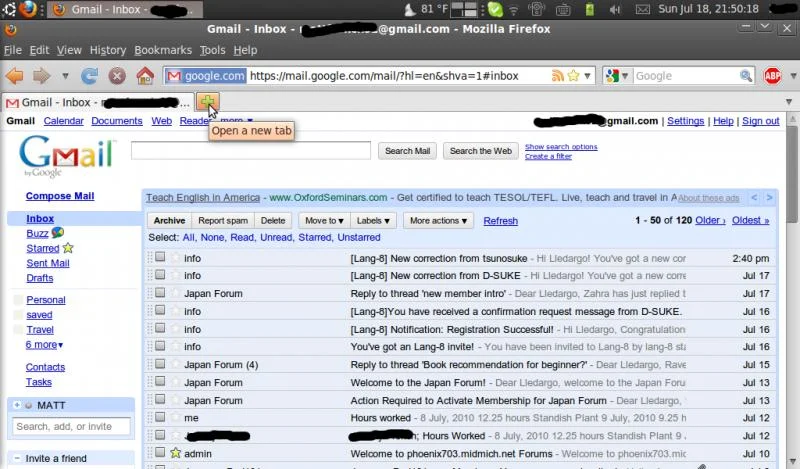800x469 pixels.
Task: Click the previous ad arrow in ad banner
Action: point(754,198)
